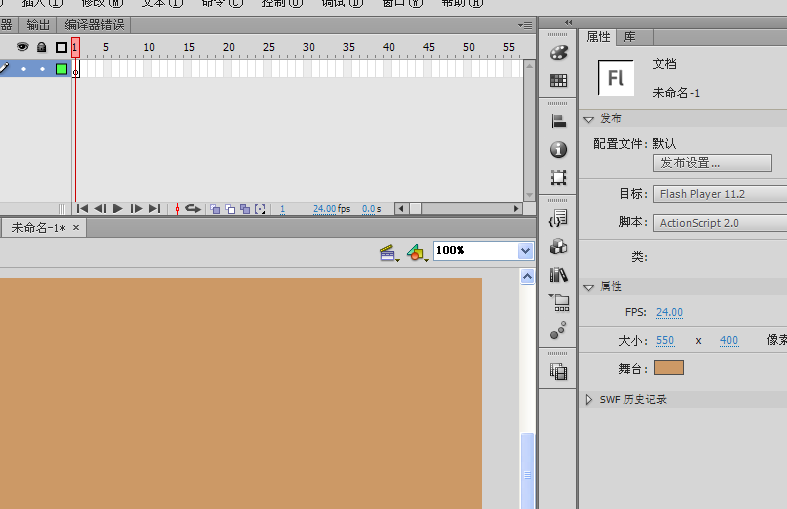Select the 未命名-1* document tab

point(38,228)
